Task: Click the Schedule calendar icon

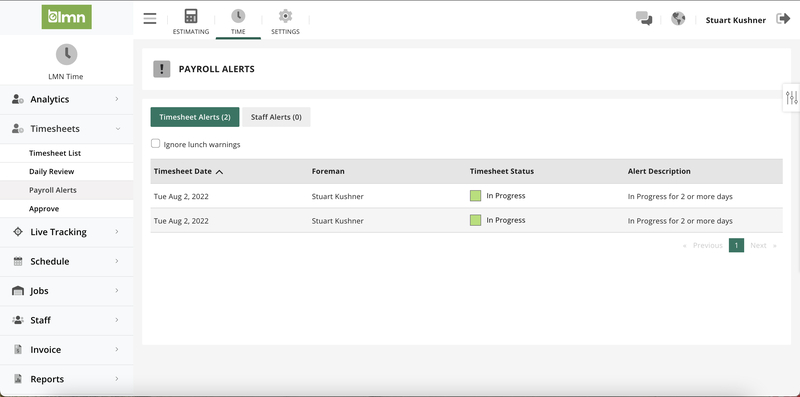Action: click(18, 261)
